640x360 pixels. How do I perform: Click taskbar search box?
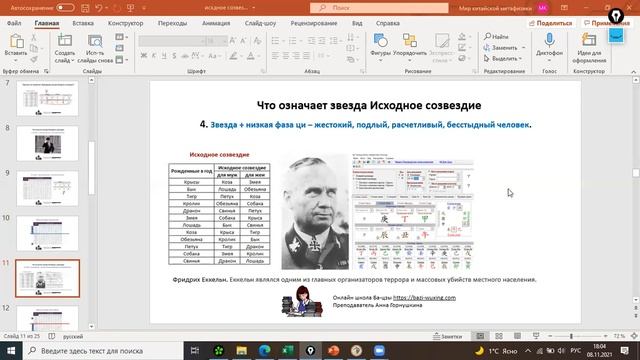point(103,351)
